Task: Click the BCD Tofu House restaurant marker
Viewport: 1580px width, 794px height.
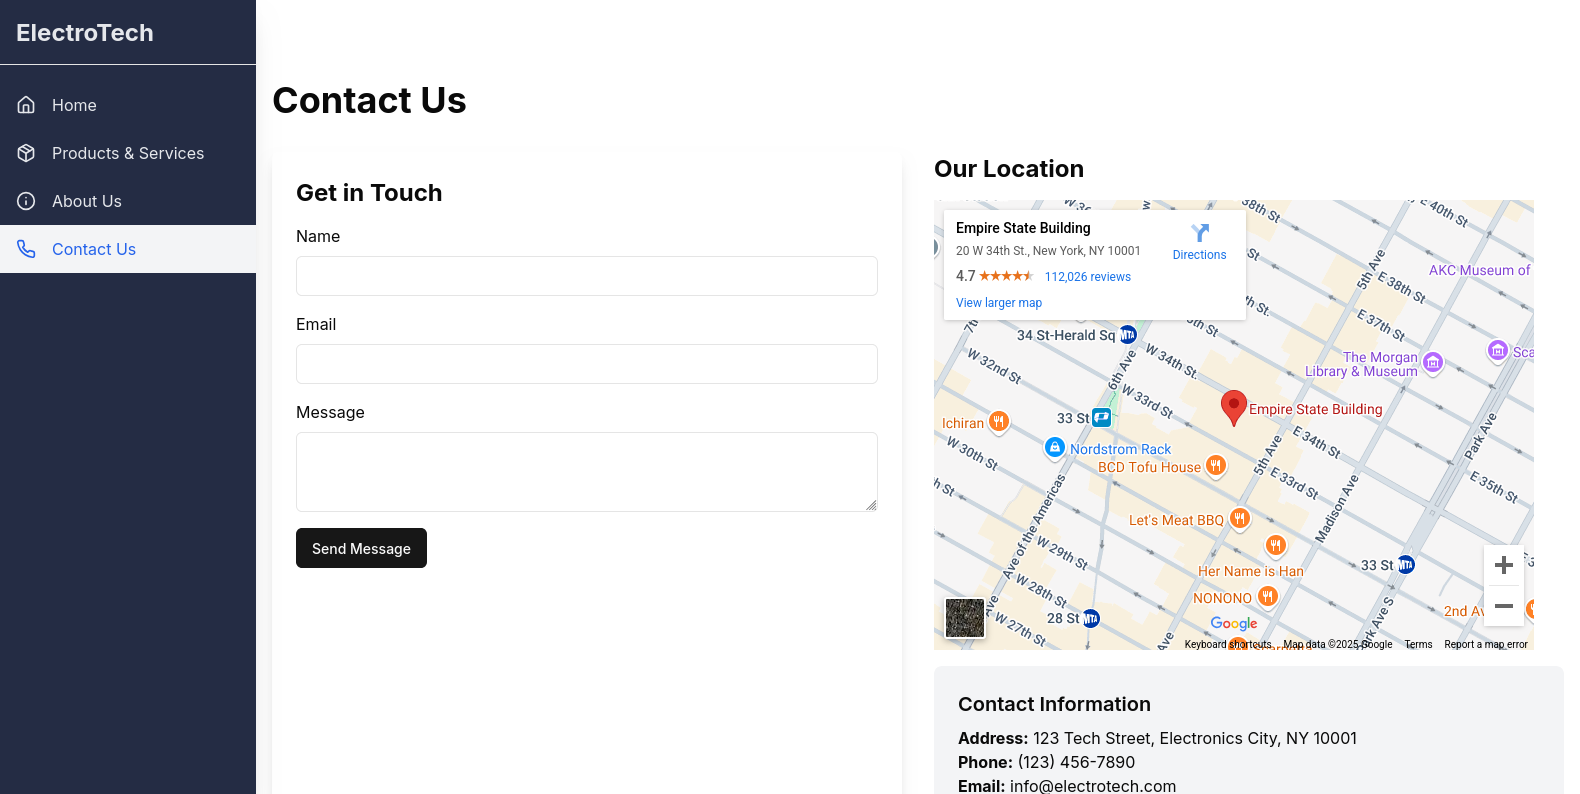Action: click(x=1216, y=465)
